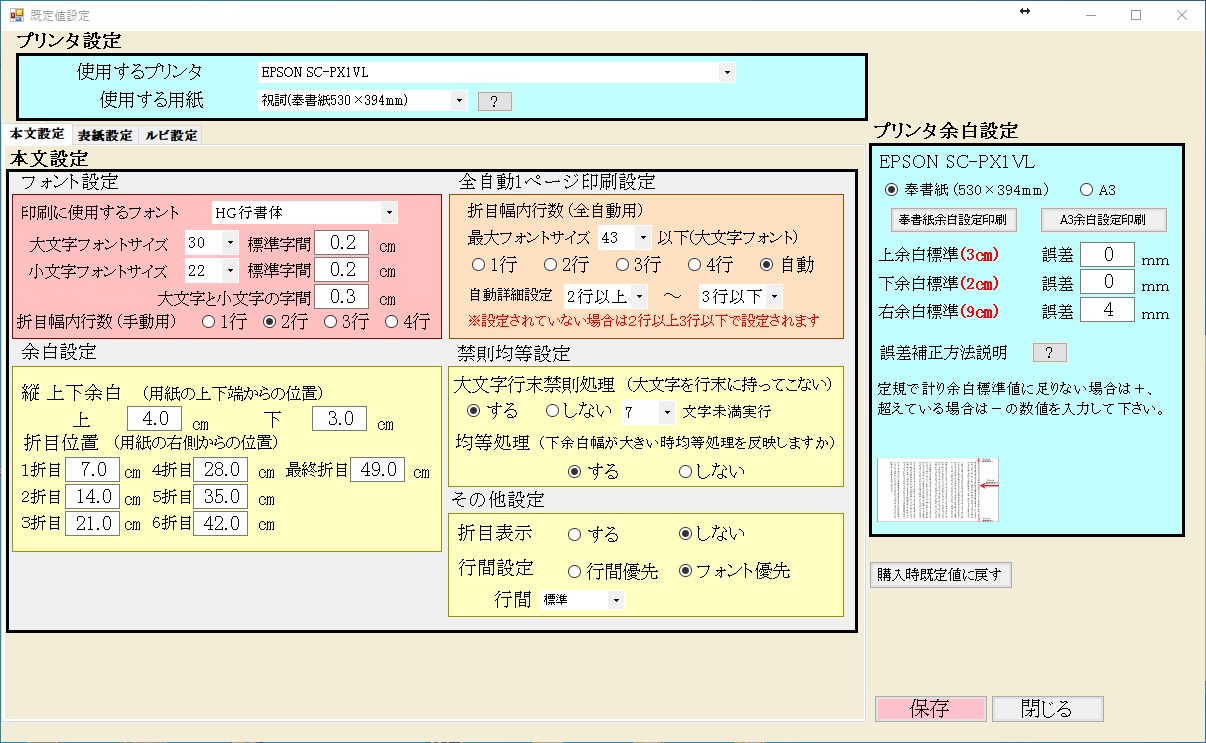Select 行間優先 line spacing option

click(613, 571)
